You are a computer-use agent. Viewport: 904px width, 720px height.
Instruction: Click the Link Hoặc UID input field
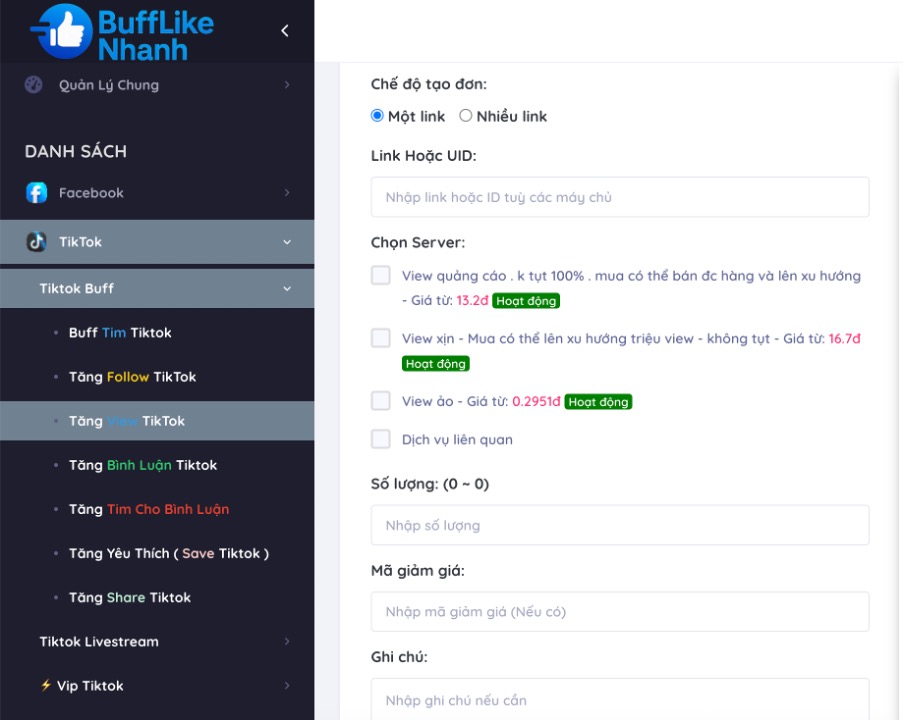click(x=619, y=198)
